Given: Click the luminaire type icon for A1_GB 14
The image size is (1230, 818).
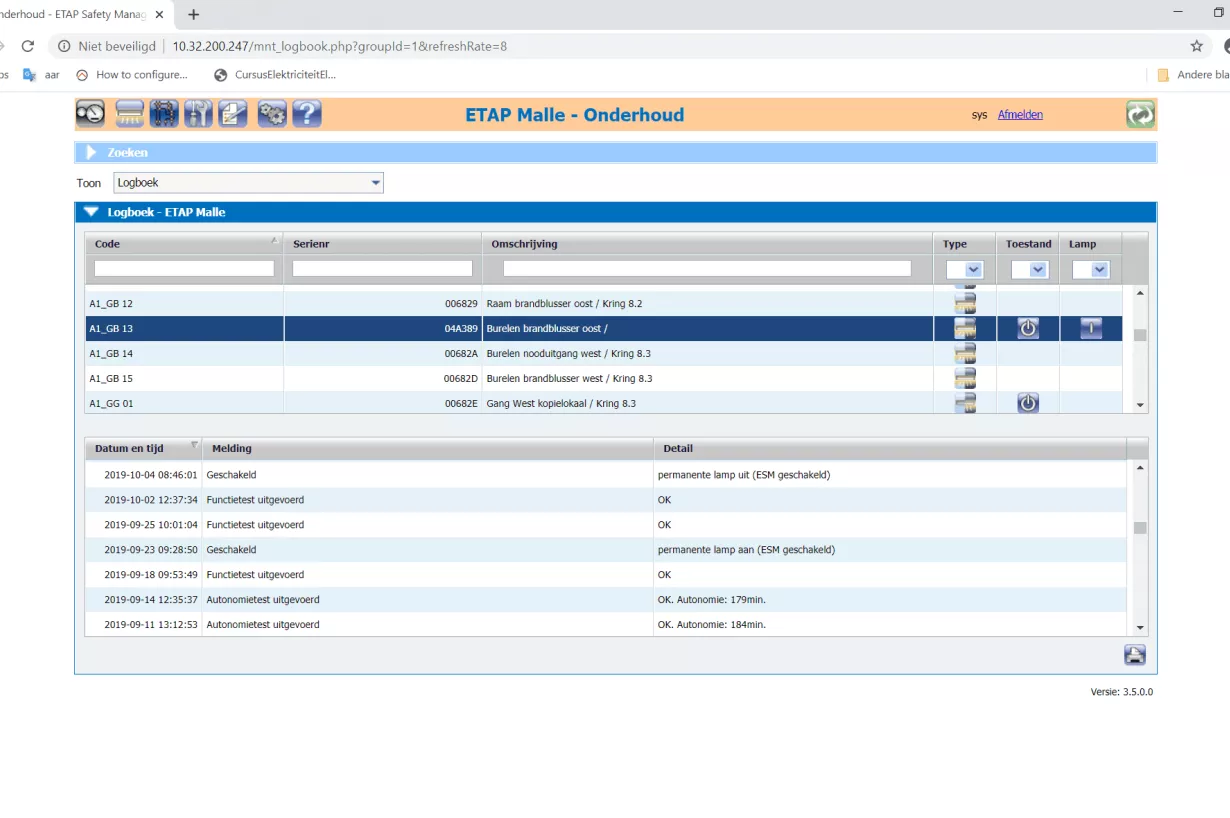Looking at the screenshot, I should (x=965, y=353).
